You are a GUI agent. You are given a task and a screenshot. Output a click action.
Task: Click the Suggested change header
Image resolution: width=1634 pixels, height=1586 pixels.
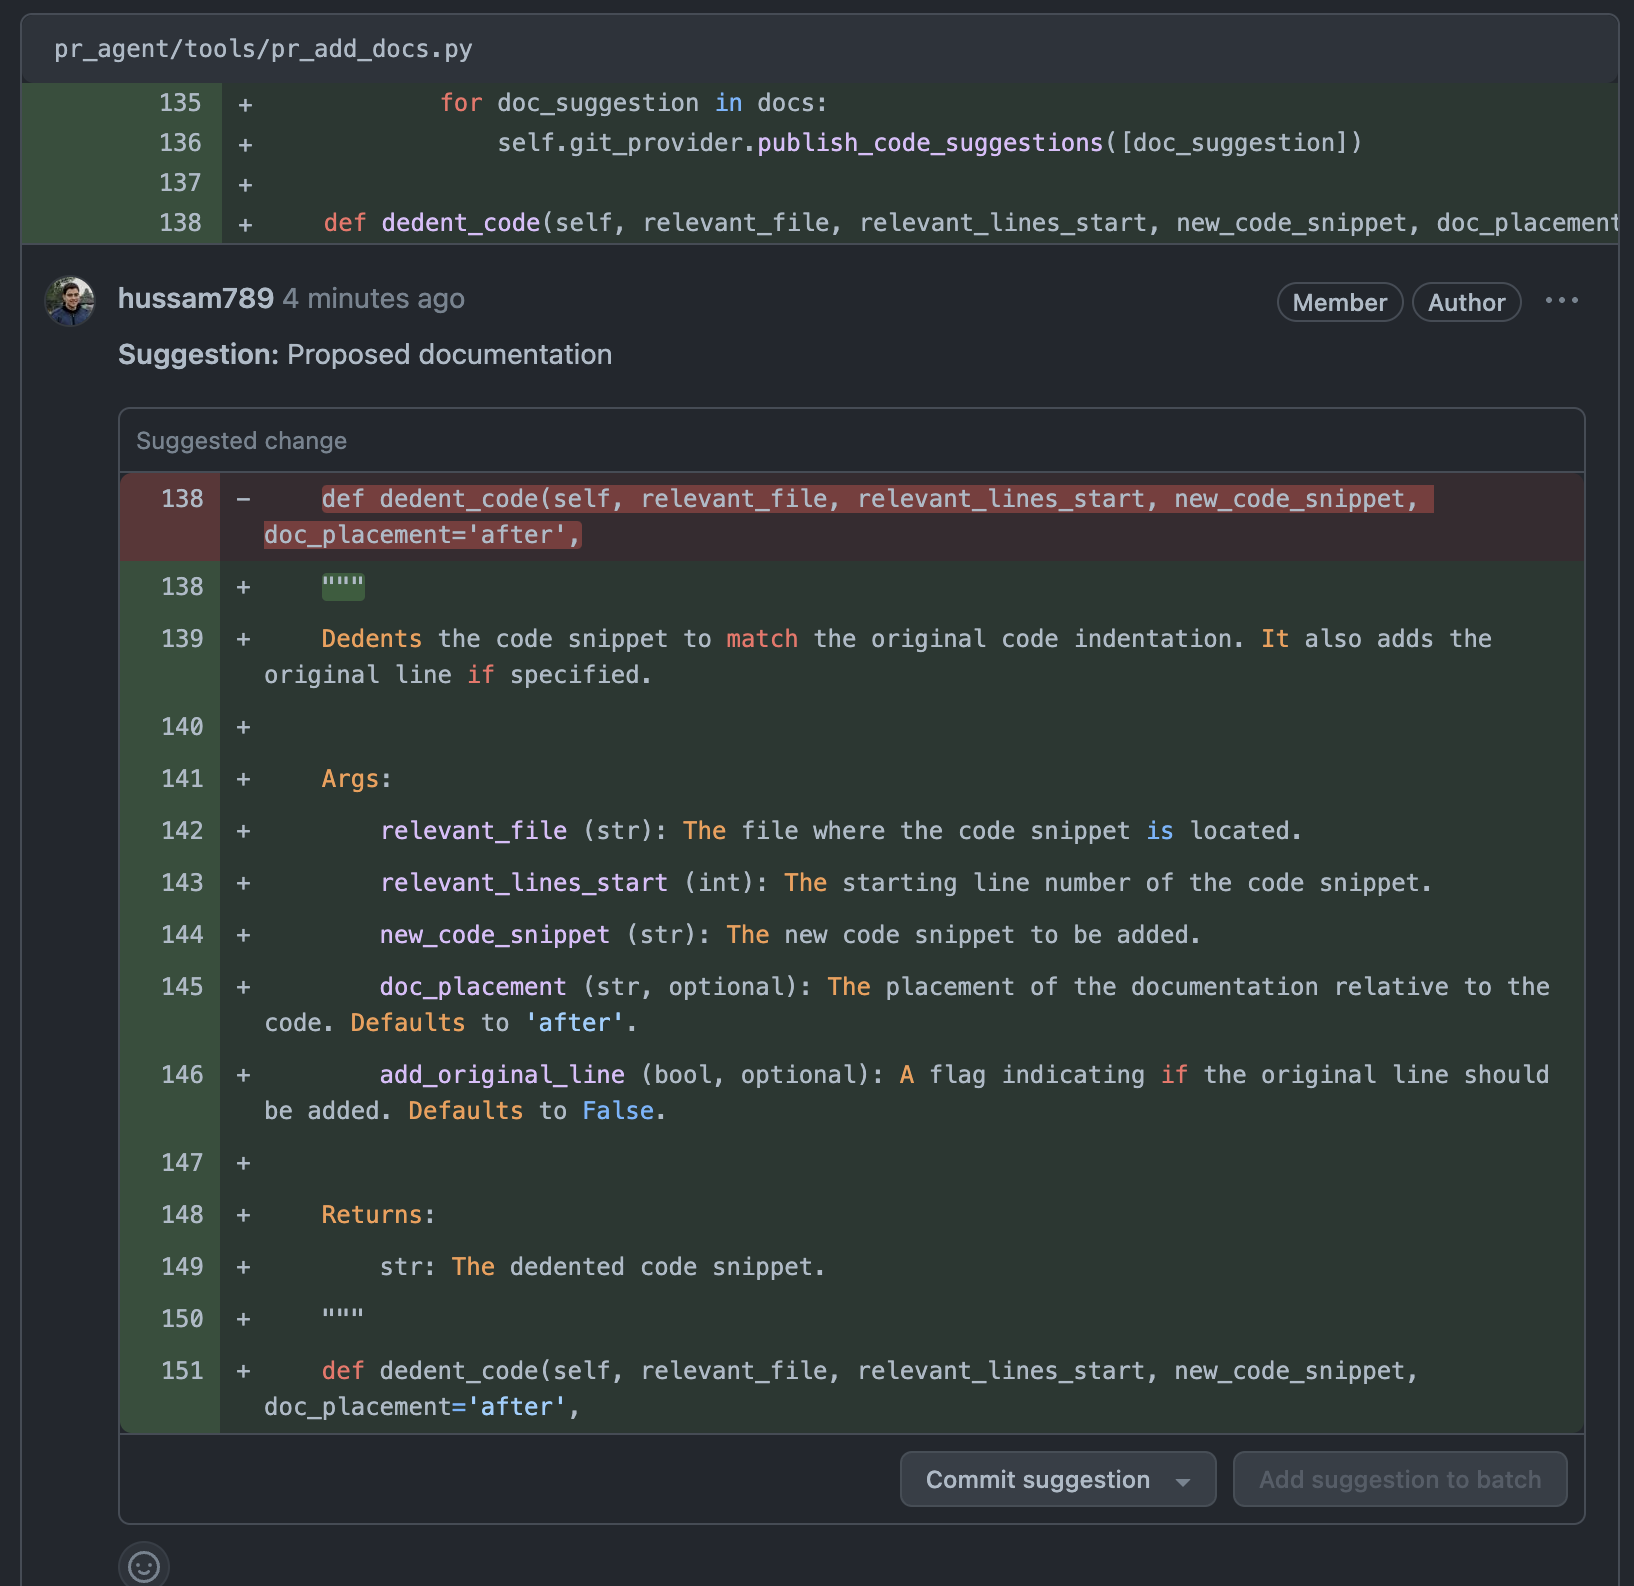point(241,441)
